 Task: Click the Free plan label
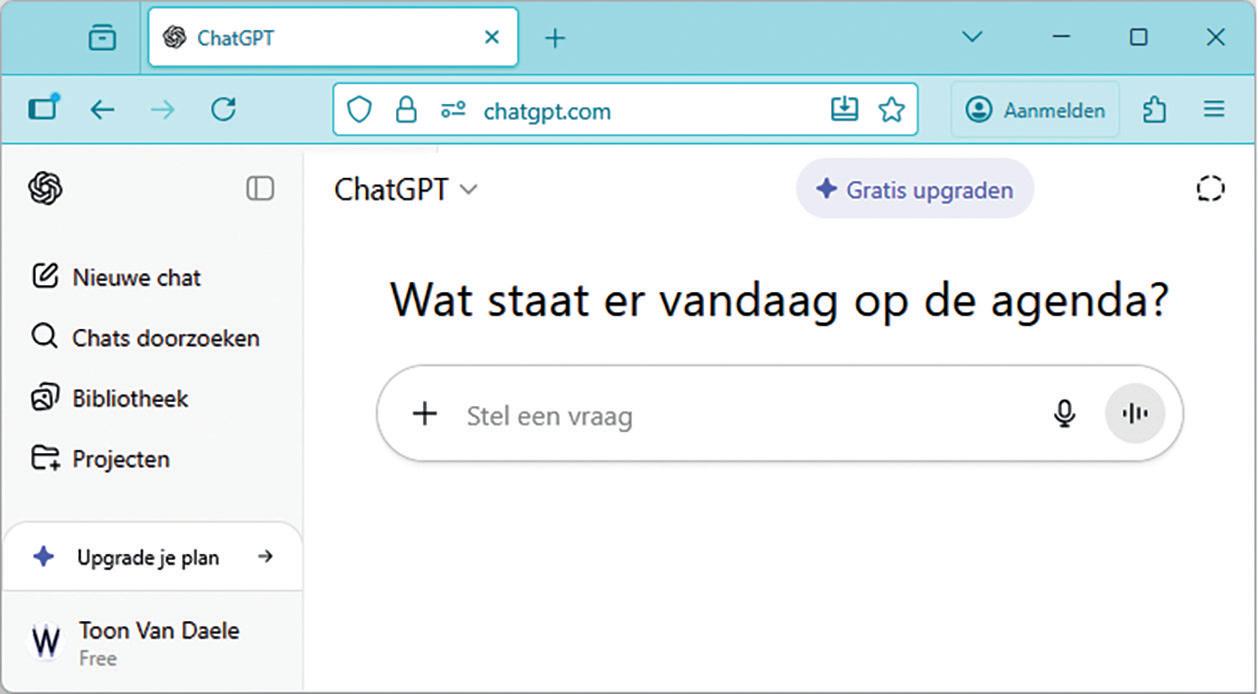[x=98, y=659]
